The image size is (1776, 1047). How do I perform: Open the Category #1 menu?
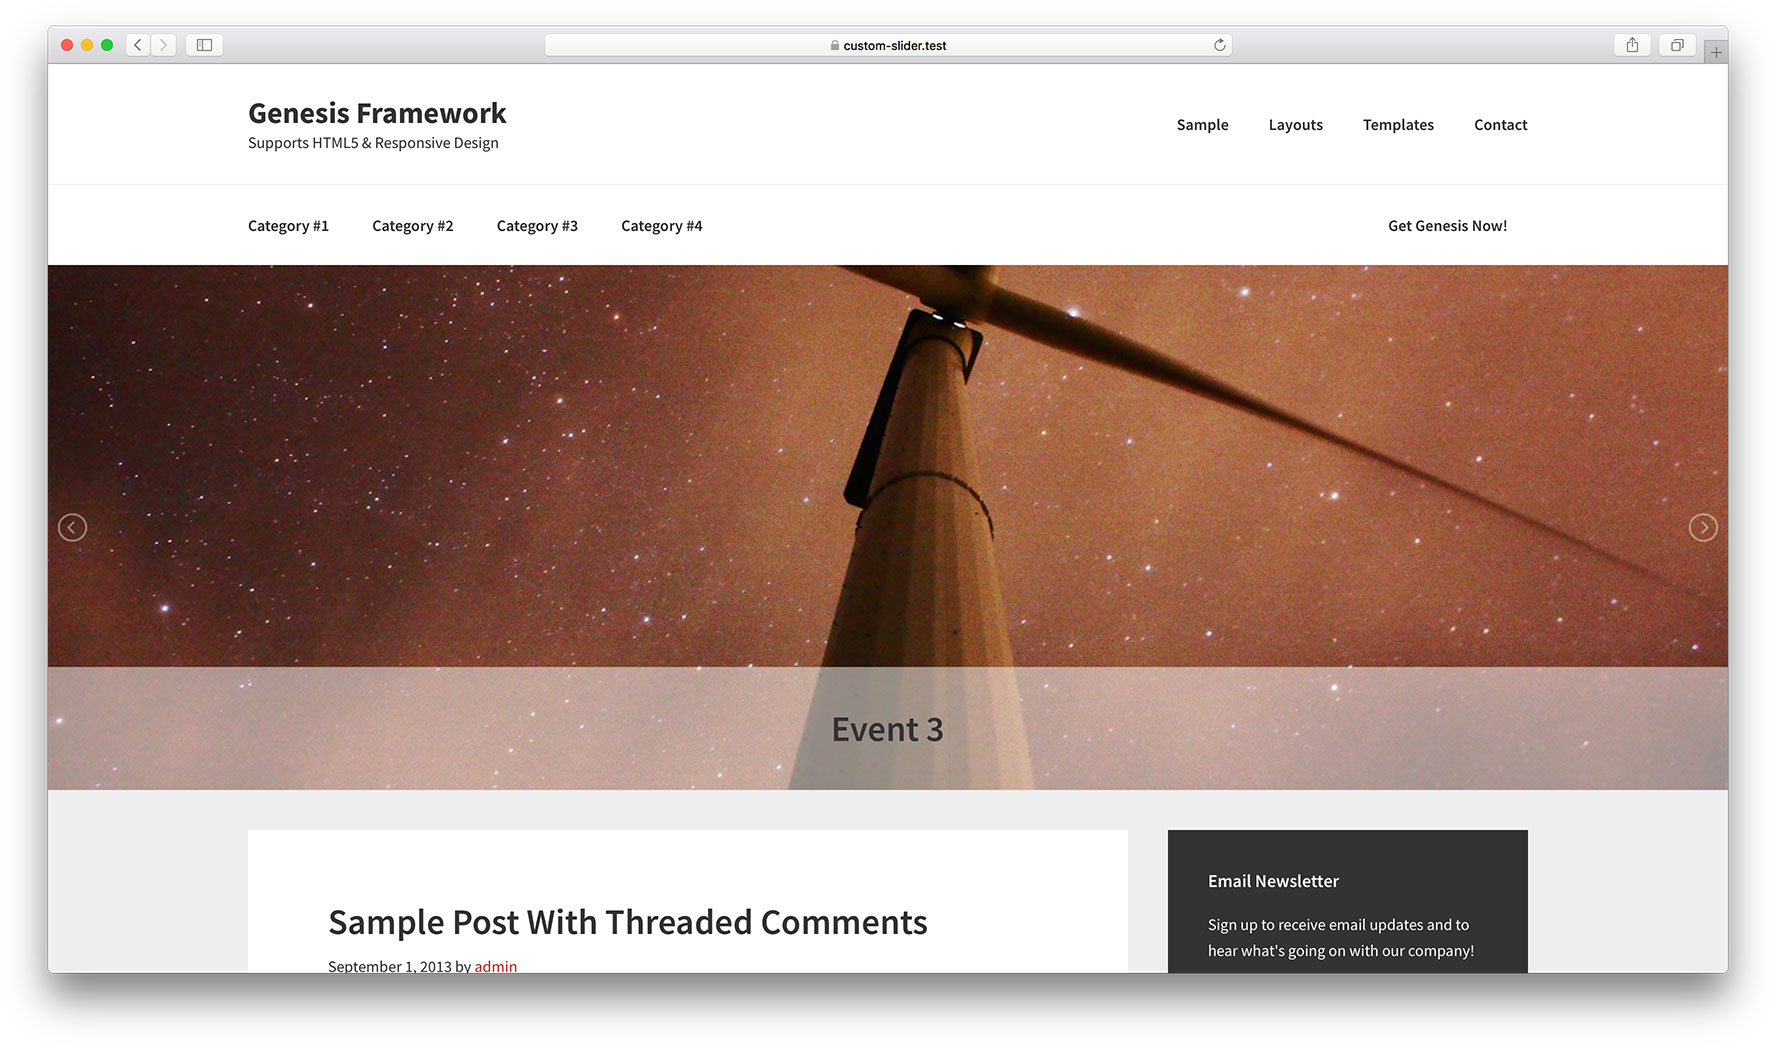point(288,225)
